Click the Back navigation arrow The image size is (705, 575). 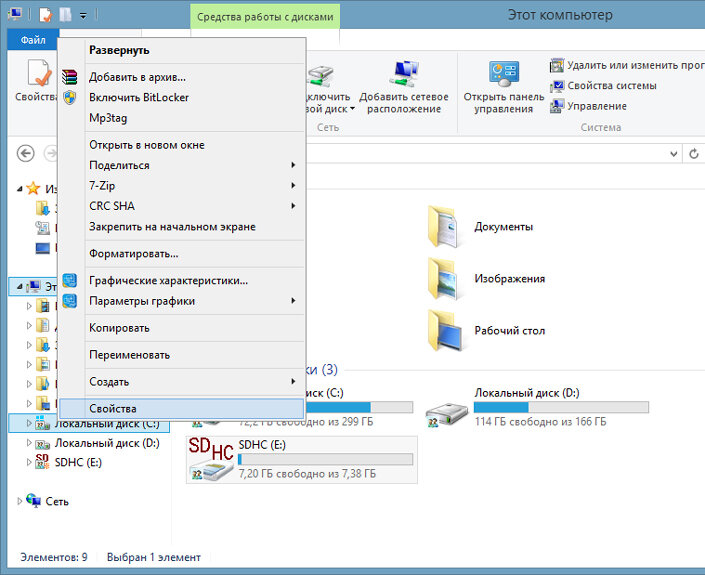26,153
